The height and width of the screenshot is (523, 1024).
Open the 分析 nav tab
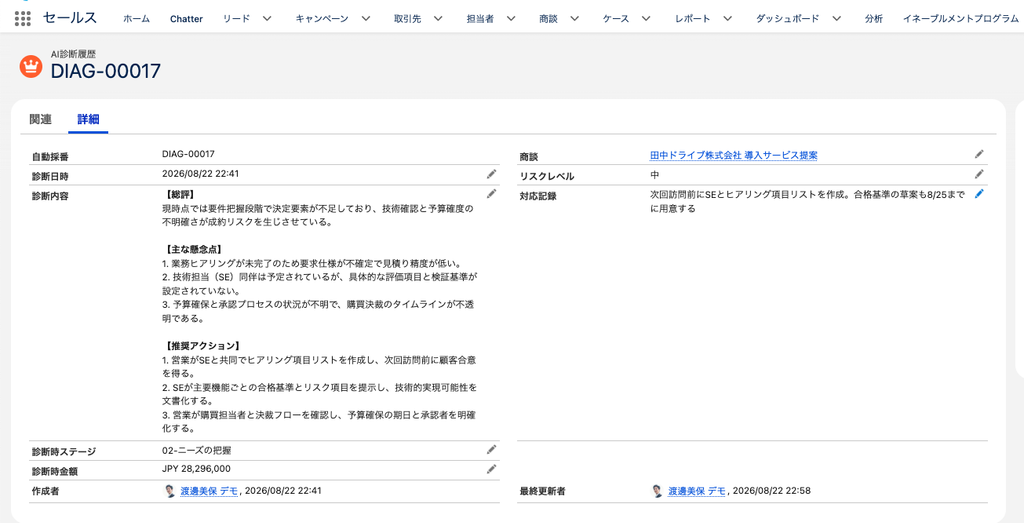[x=874, y=19]
